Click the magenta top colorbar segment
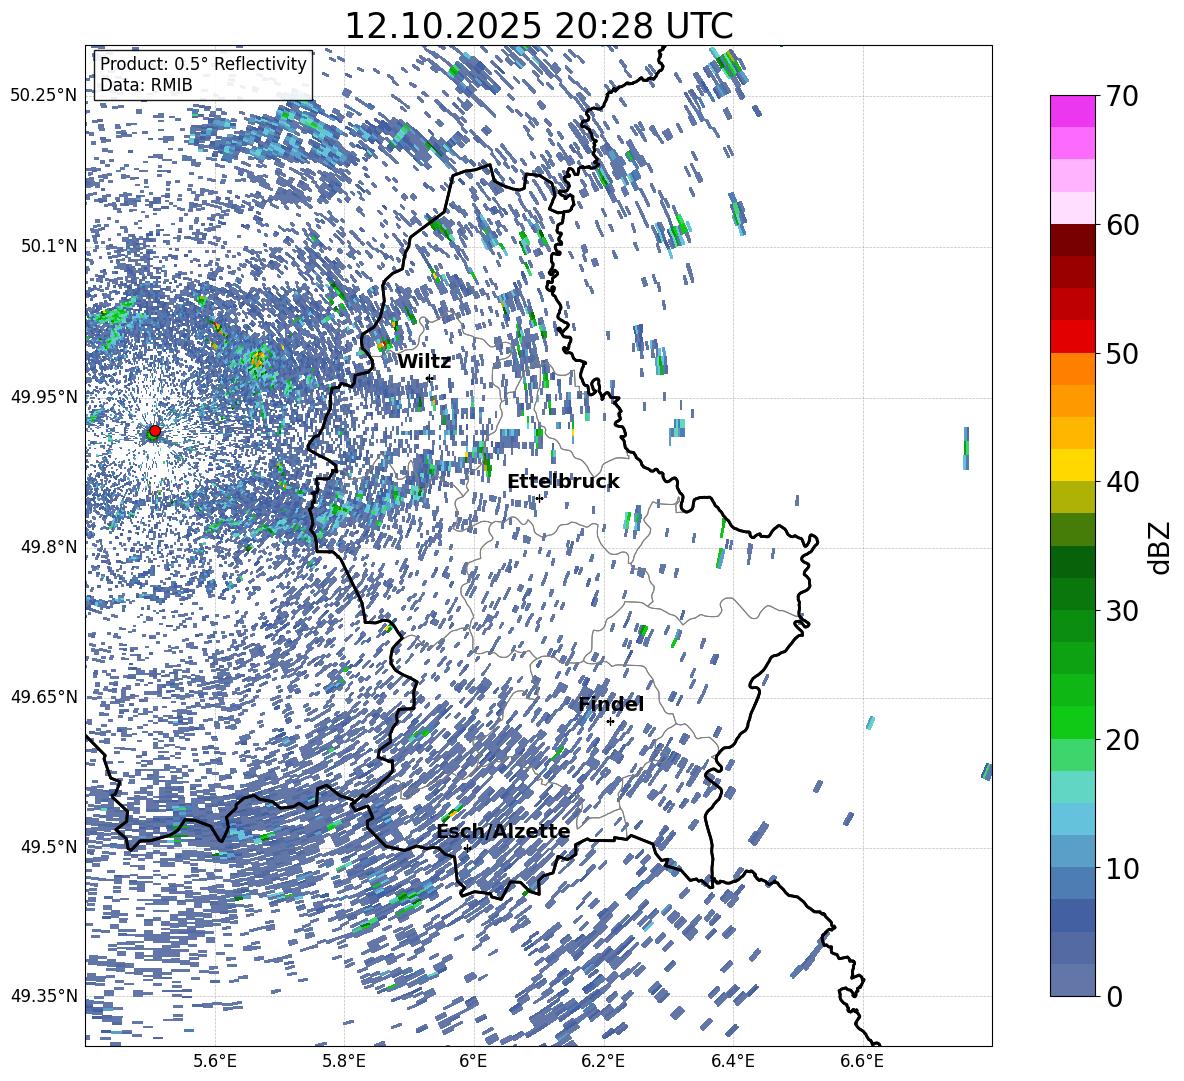Viewport: 1184px width, 1081px height. point(1072,112)
